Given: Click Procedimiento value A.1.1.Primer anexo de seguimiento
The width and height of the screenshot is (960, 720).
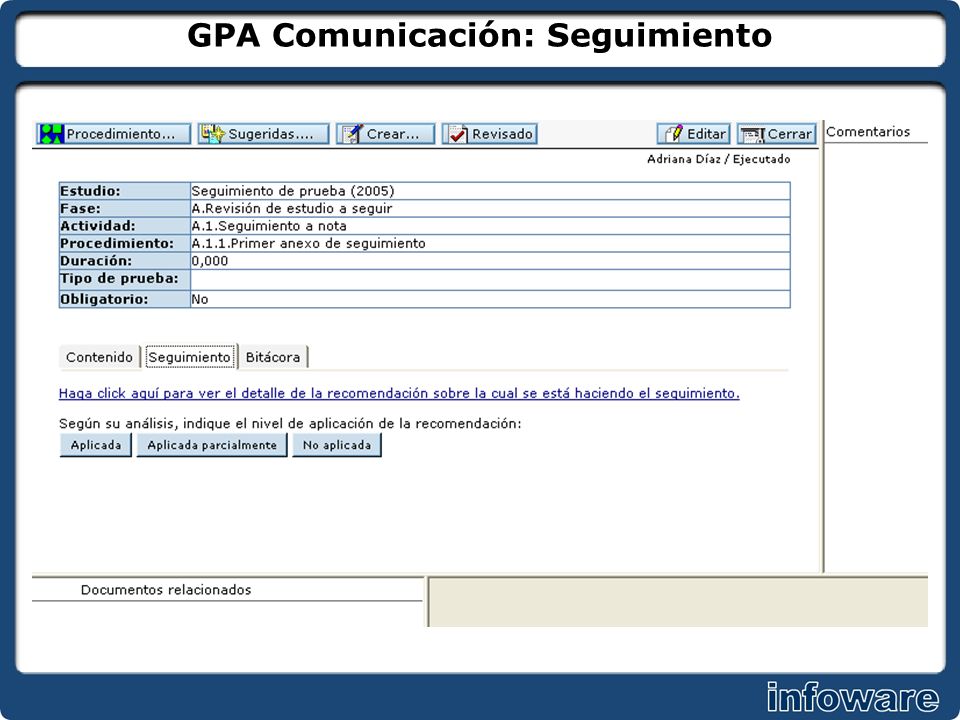Looking at the screenshot, I should (308, 243).
